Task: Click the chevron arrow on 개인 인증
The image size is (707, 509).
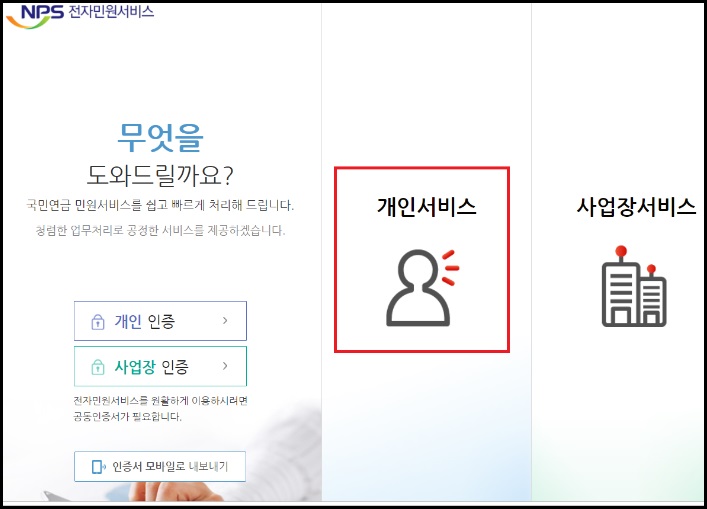Action: 225,321
